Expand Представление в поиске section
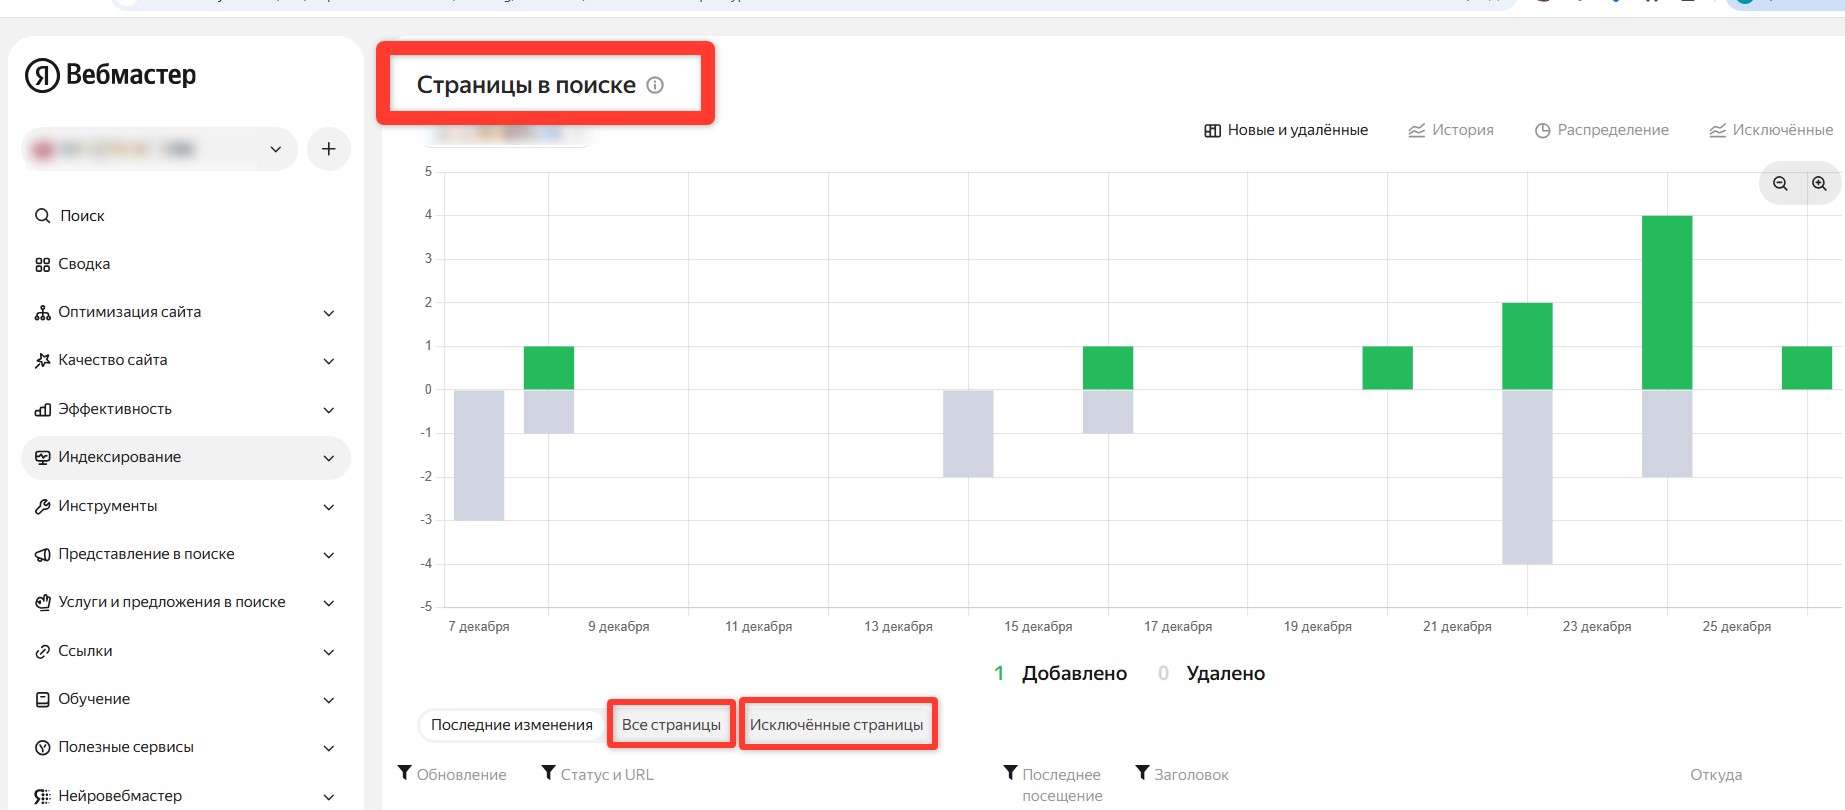Viewport: 1845px width, 810px height. [x=328, y=555]
